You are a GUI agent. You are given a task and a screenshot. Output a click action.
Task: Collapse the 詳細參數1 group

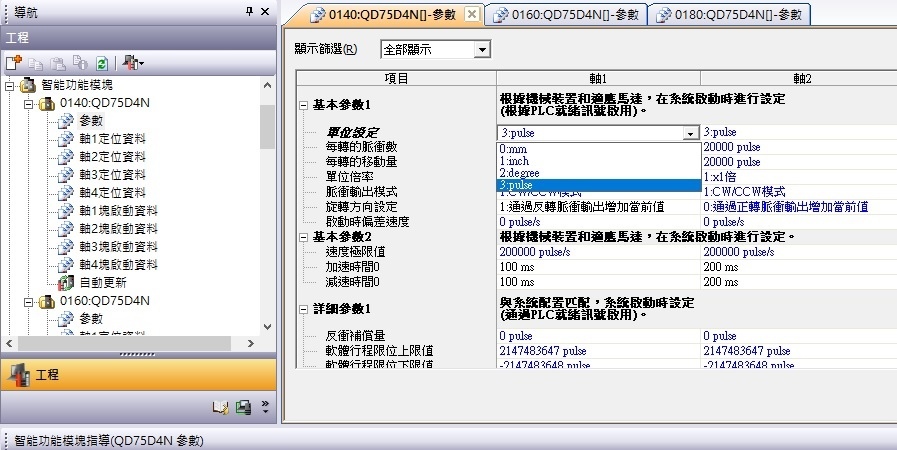(x=304, y=309)
